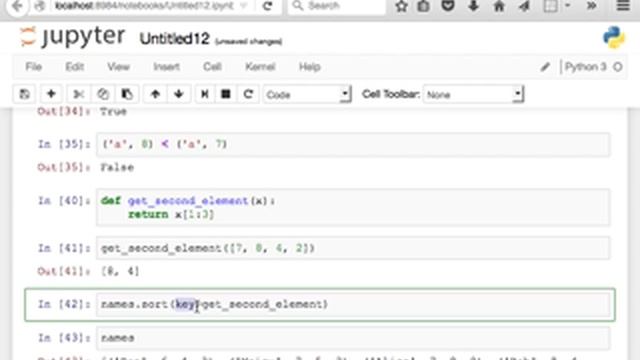Click into cell In [35] tuple comparison
This screenshot has height=360, width=640.
tap(353, 144)
